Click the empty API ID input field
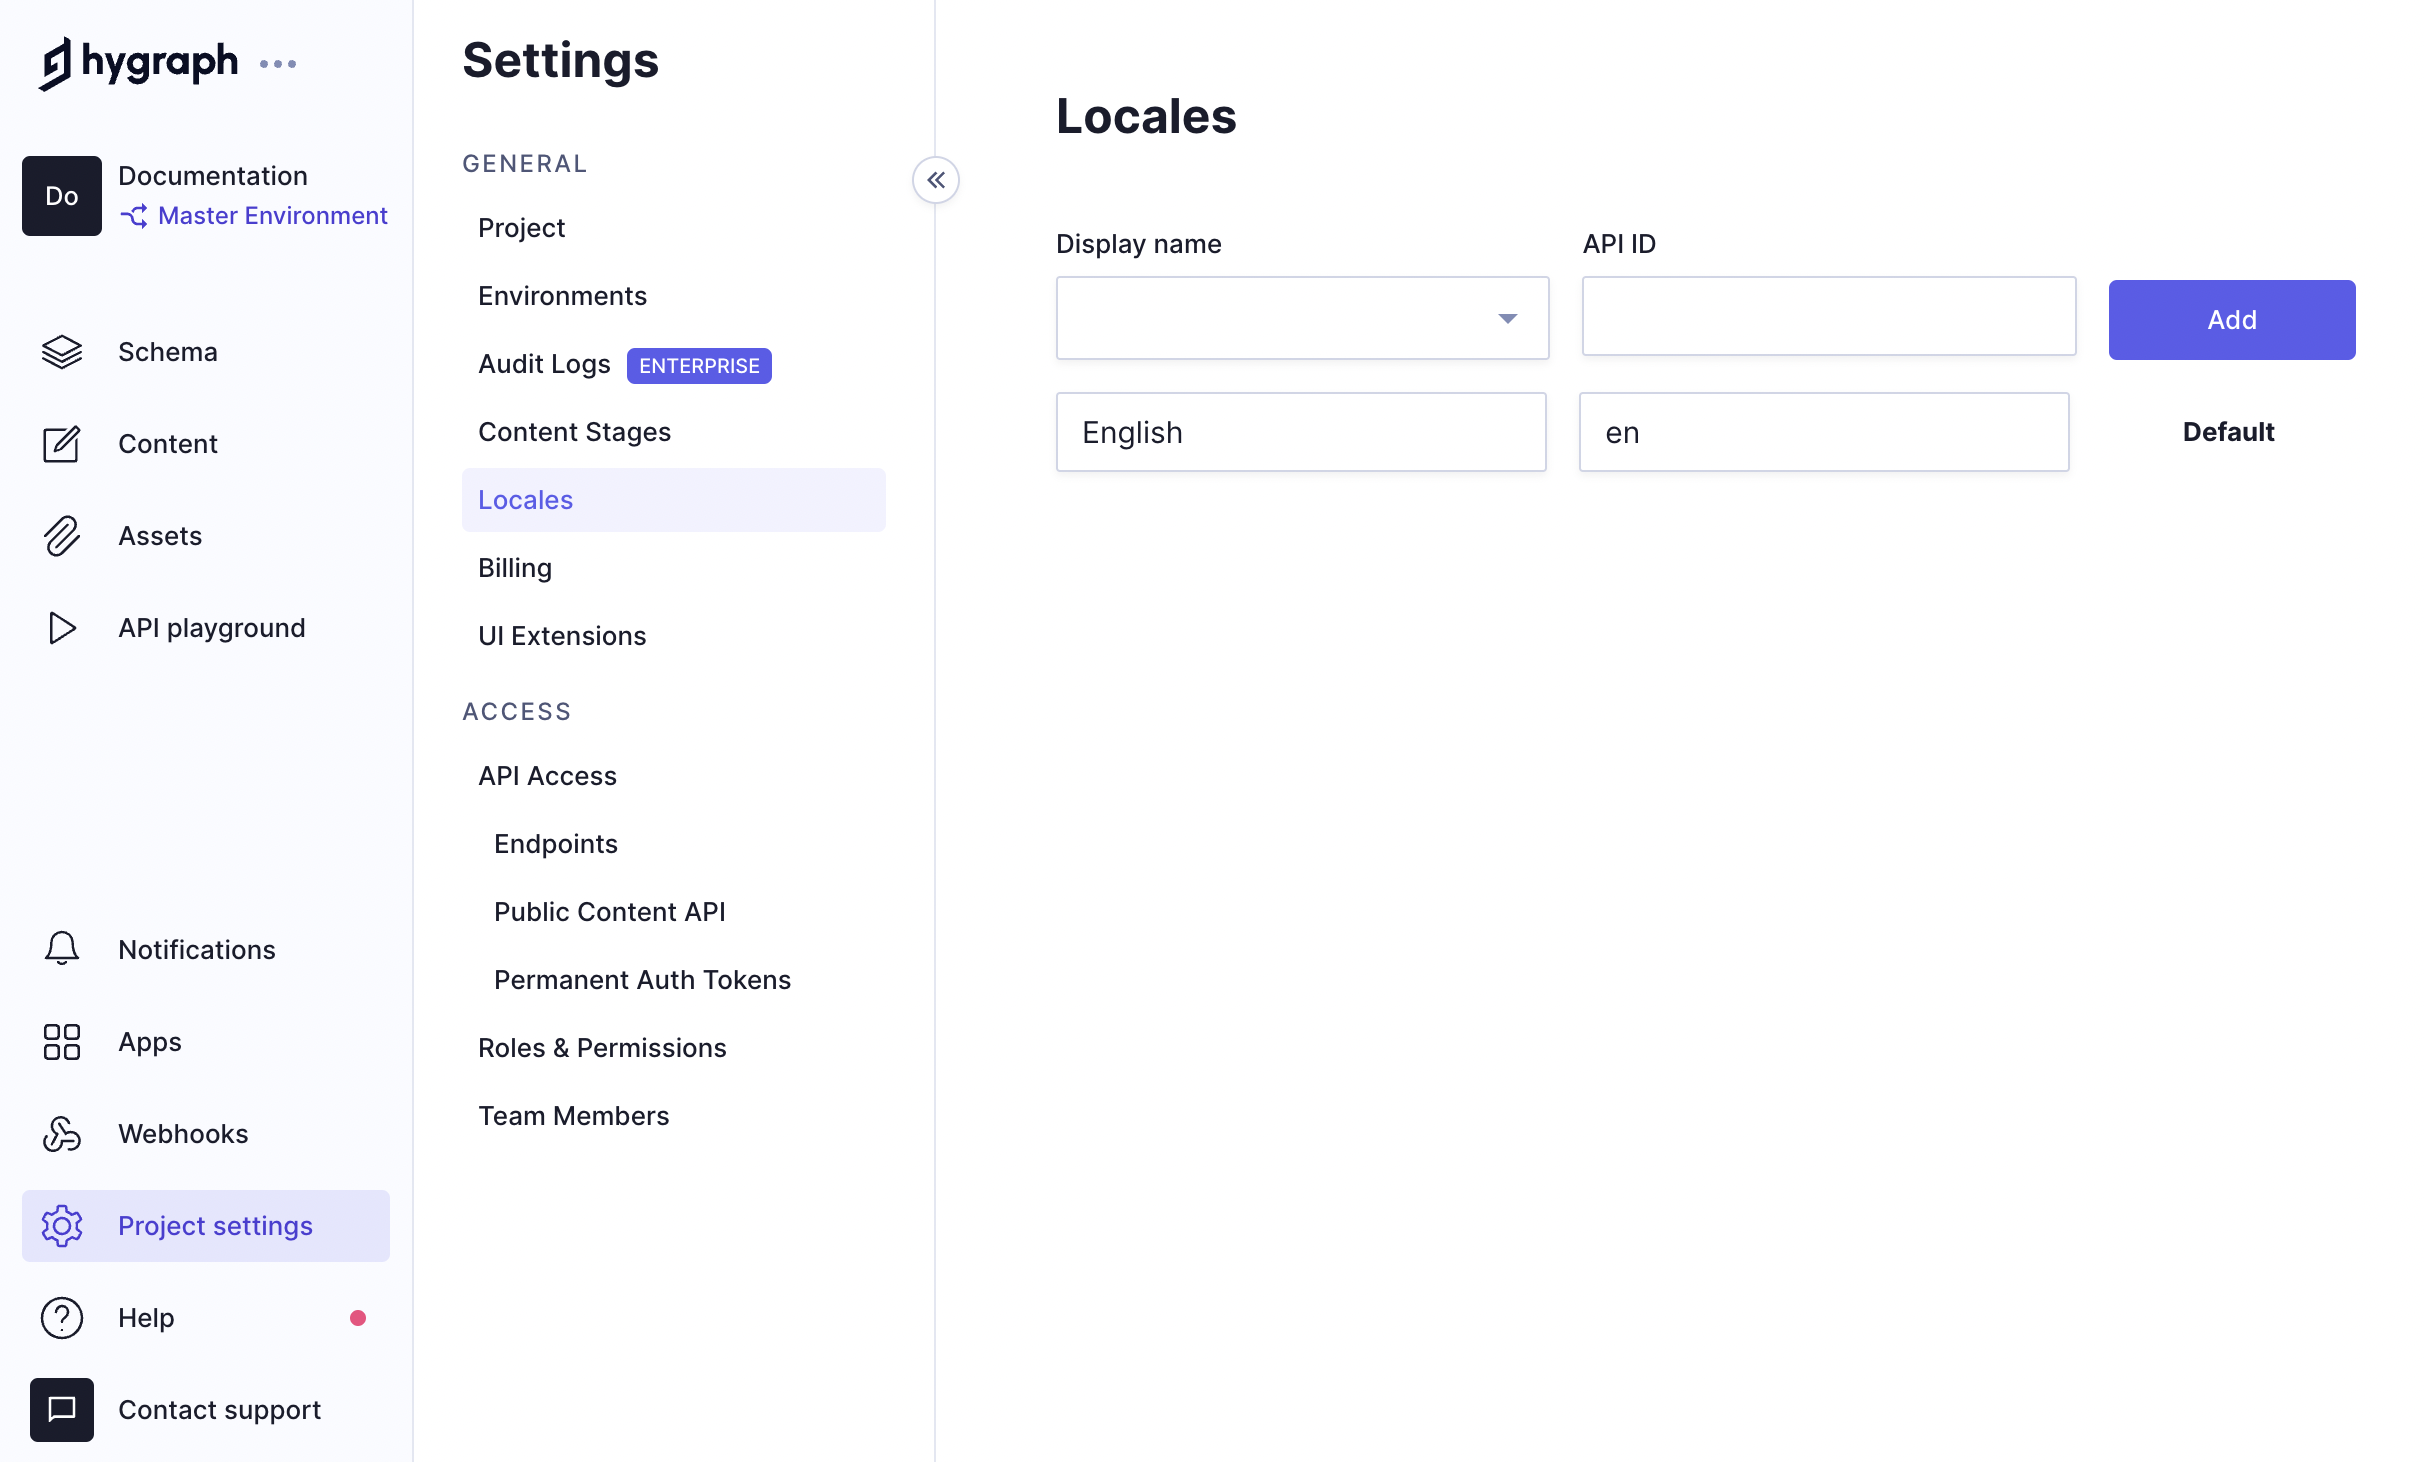This screenshot has width=2424, height=1462. (x=1828, y=317)
